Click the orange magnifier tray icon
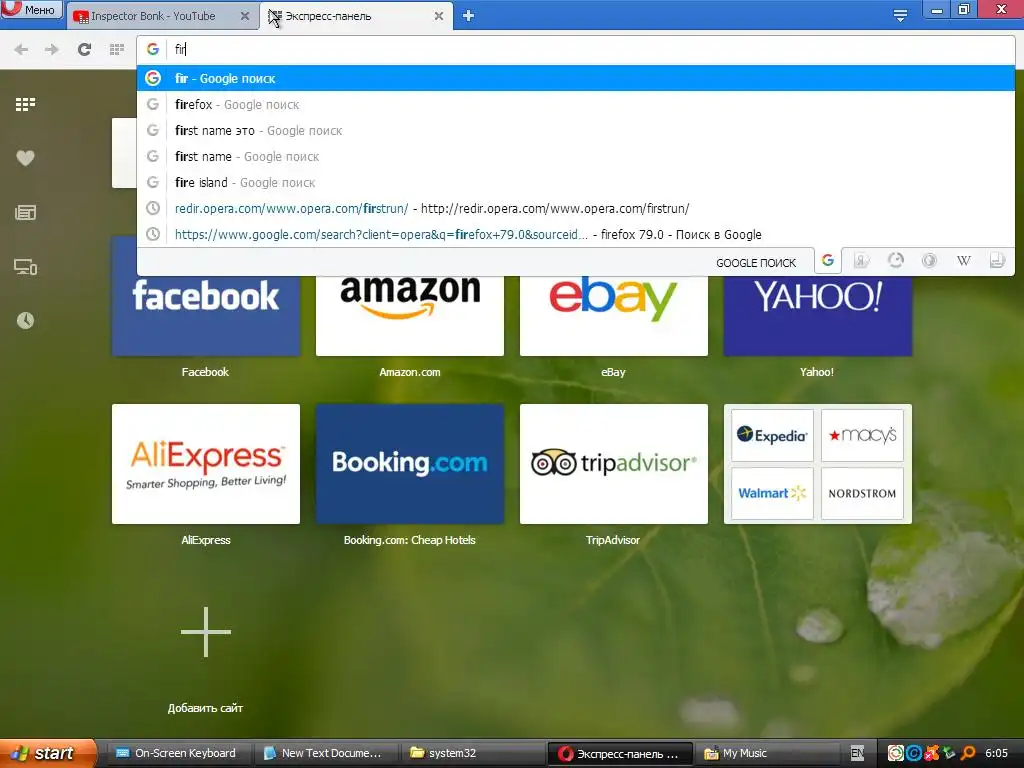 968,753
